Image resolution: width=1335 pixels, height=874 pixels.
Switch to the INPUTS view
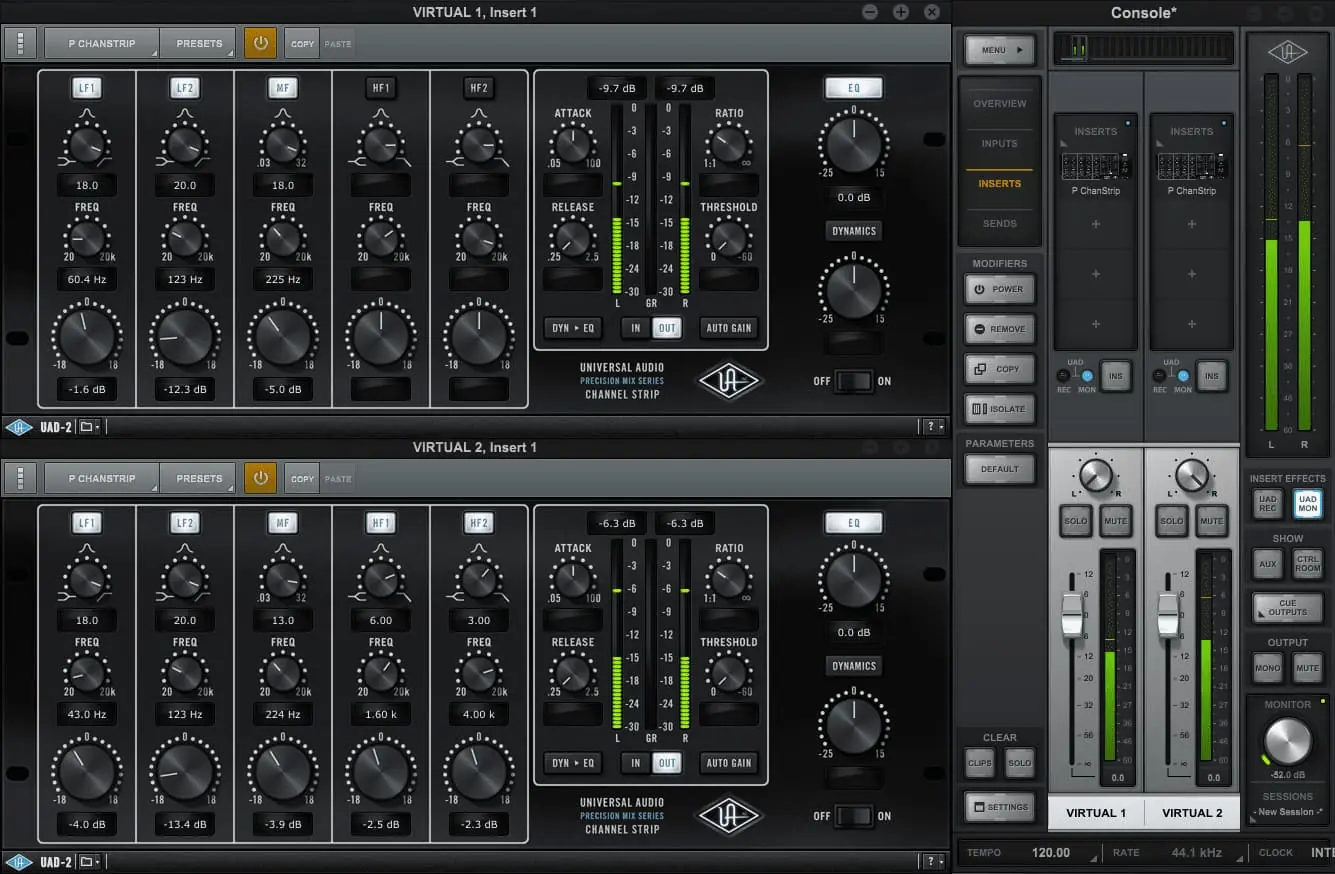click(x=1000, y=144)
